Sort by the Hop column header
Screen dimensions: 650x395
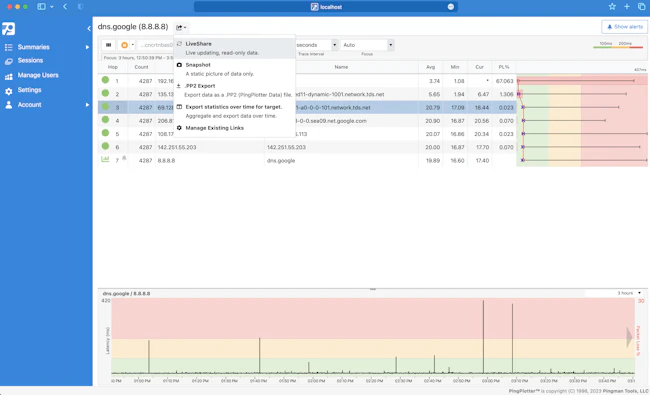pyautogui.click(x=113, y=67)
